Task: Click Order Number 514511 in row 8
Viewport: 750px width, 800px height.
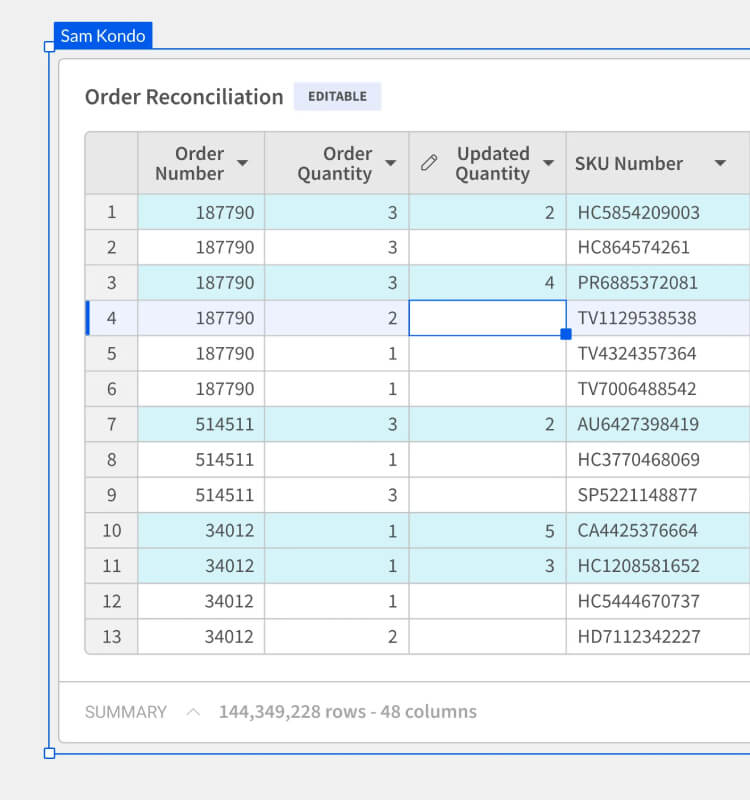Action: [x=201, y=460]
